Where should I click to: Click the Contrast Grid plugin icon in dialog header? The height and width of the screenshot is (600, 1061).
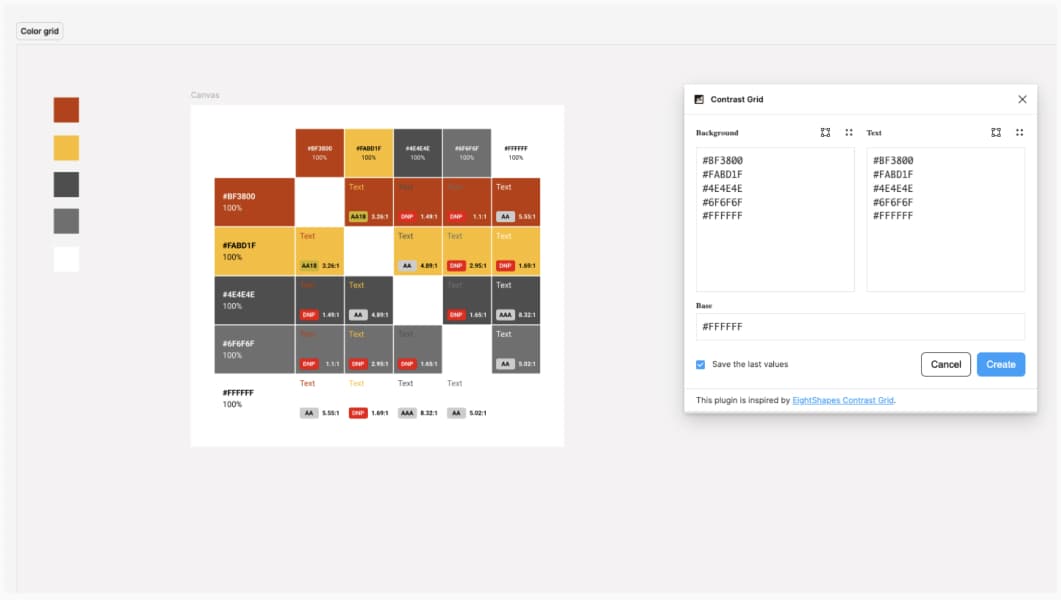[700, 99]
